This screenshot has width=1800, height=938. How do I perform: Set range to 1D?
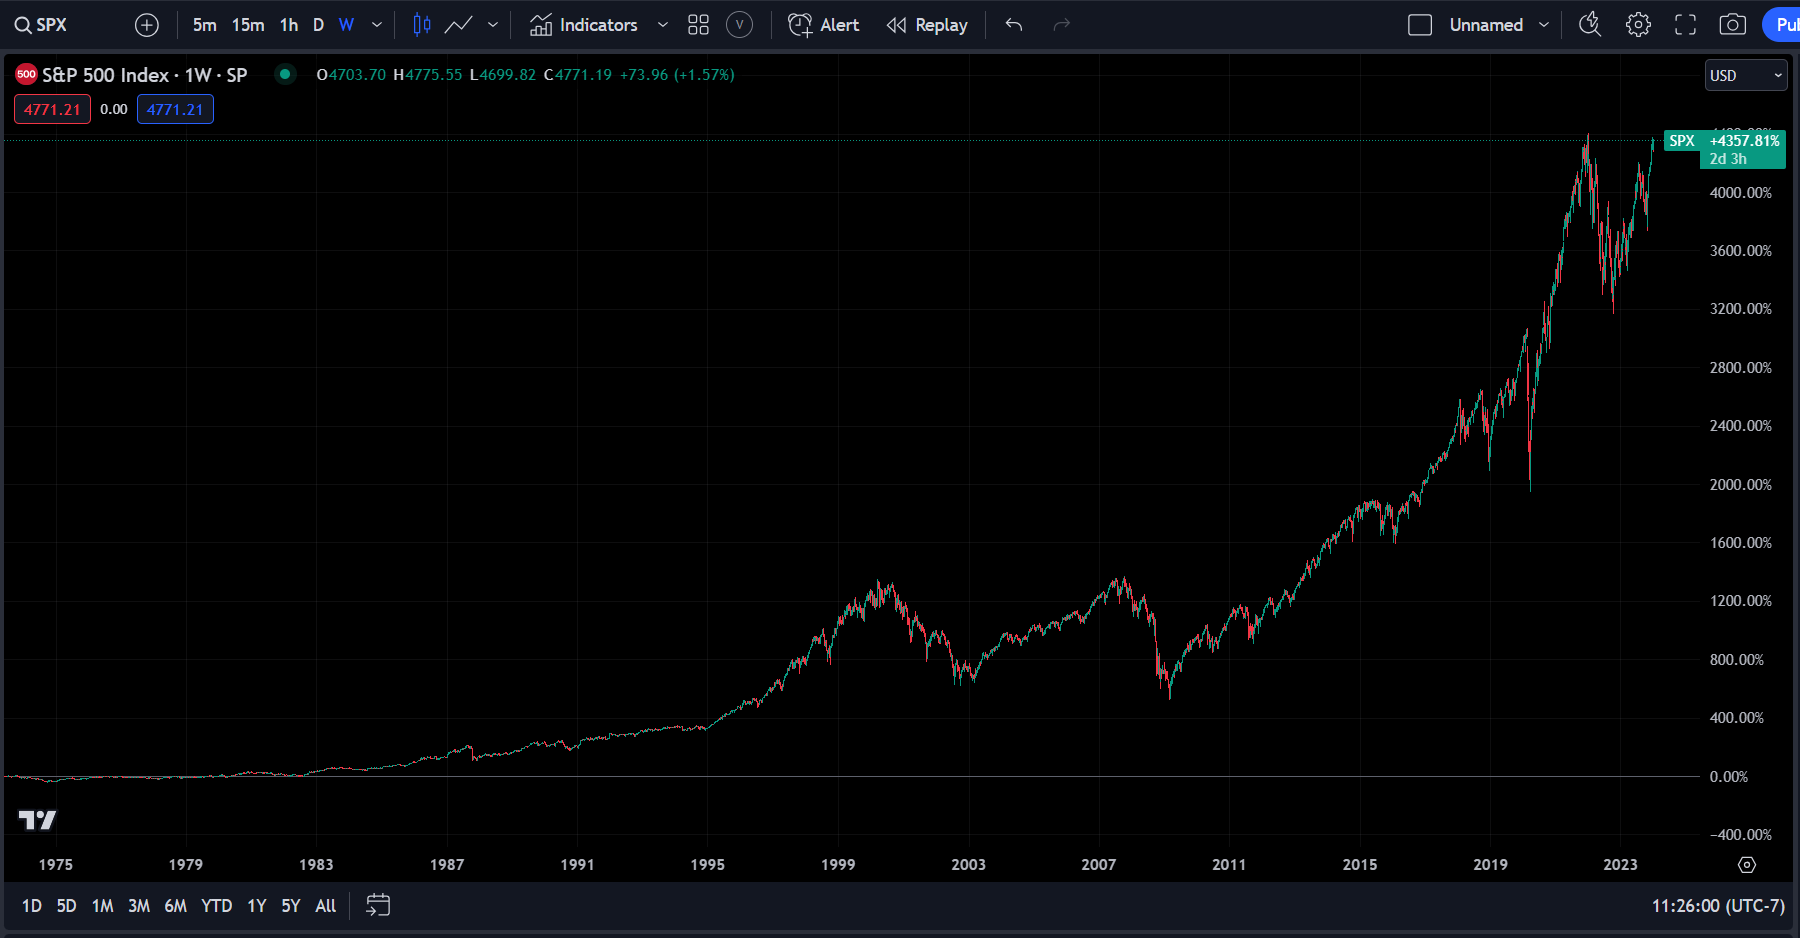pyautogui.click(x=32, y=906)
